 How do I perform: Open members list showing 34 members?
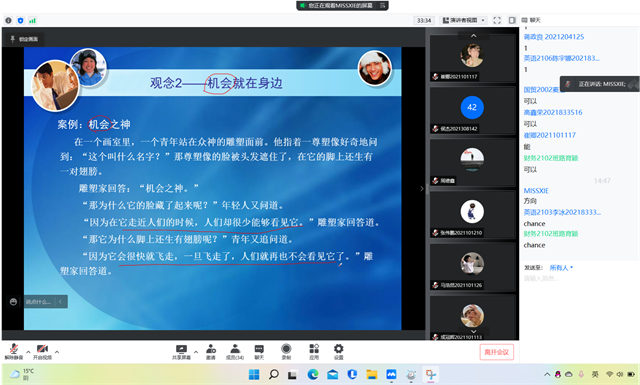pyautogui.click(x=235, y=352)
